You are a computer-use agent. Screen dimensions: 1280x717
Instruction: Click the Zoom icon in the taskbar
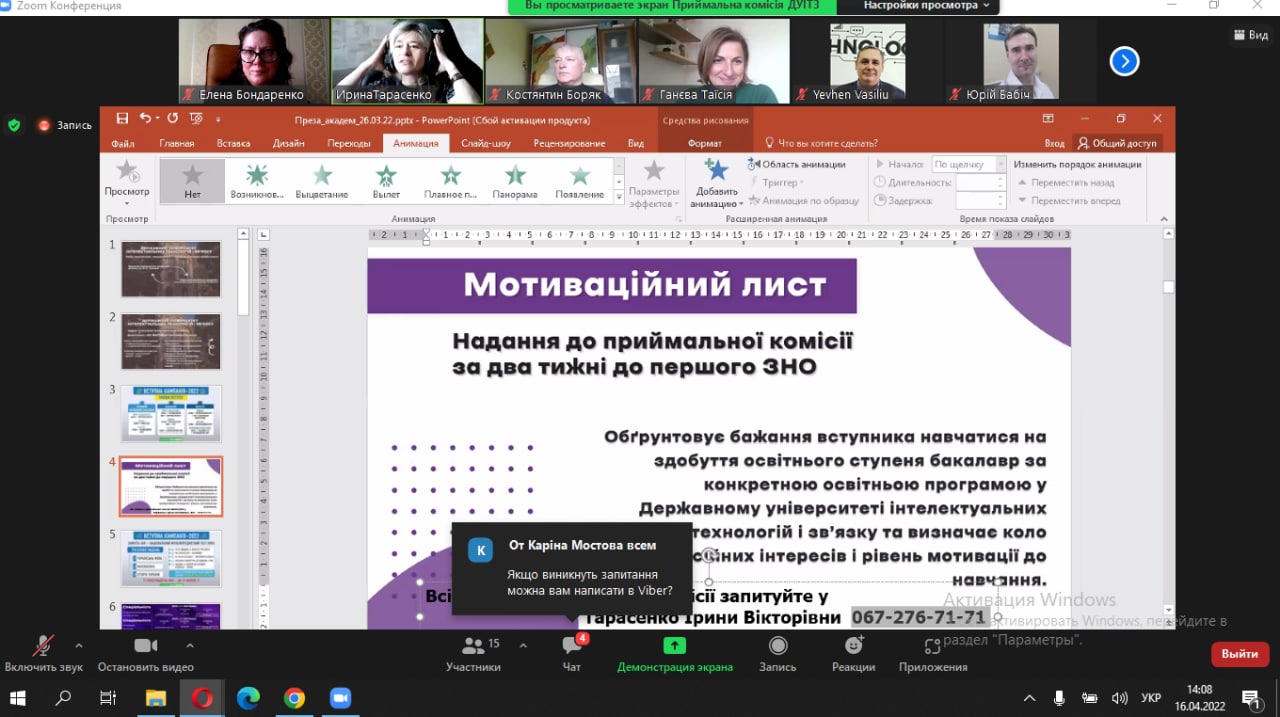click(x=340, y=698)
